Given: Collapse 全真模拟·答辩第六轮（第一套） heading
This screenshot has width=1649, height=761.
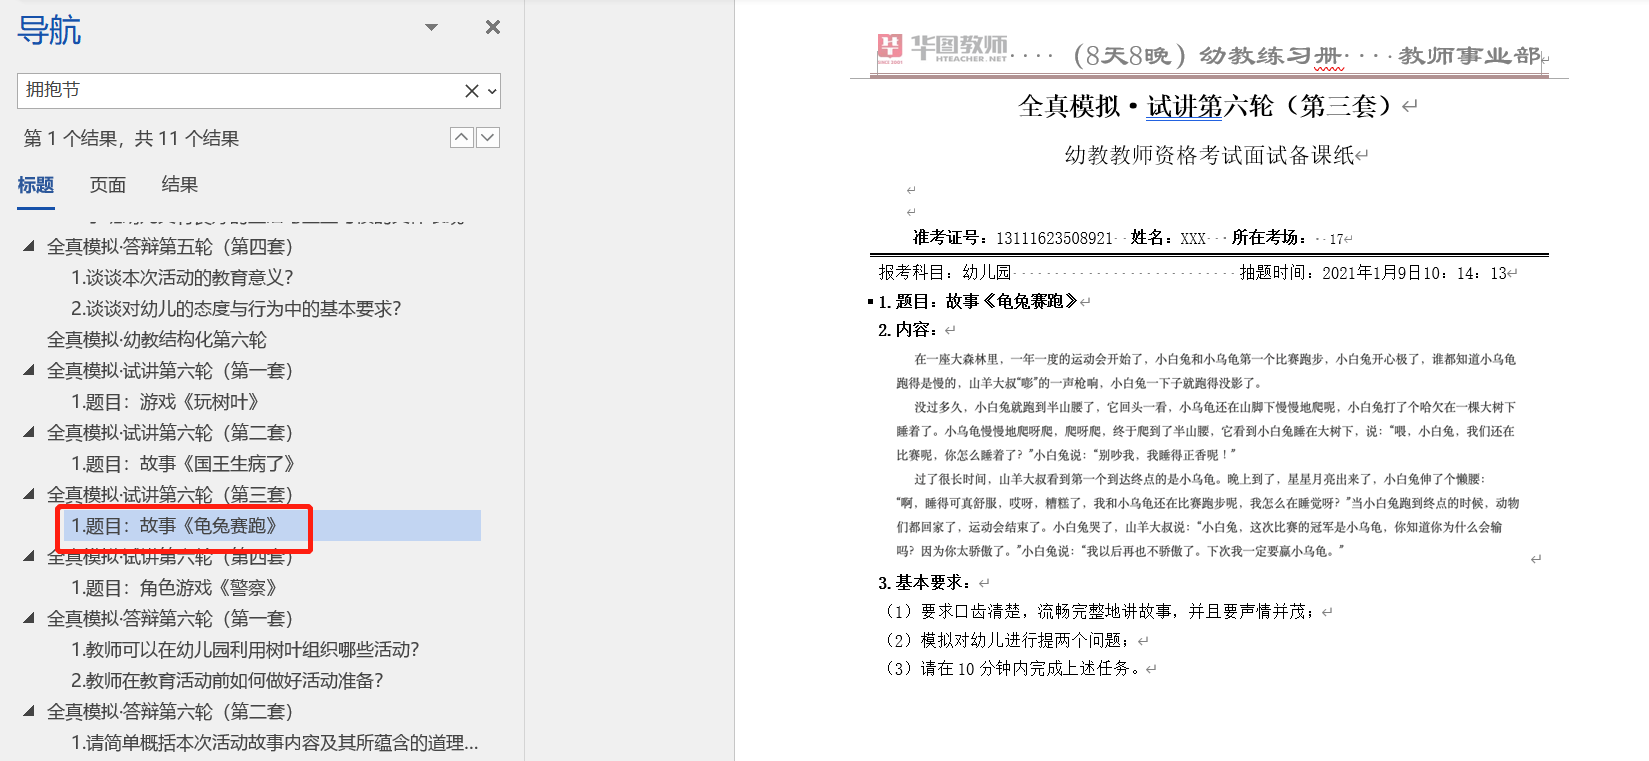Looking at the screenshot, I should (x=29, y=618).
